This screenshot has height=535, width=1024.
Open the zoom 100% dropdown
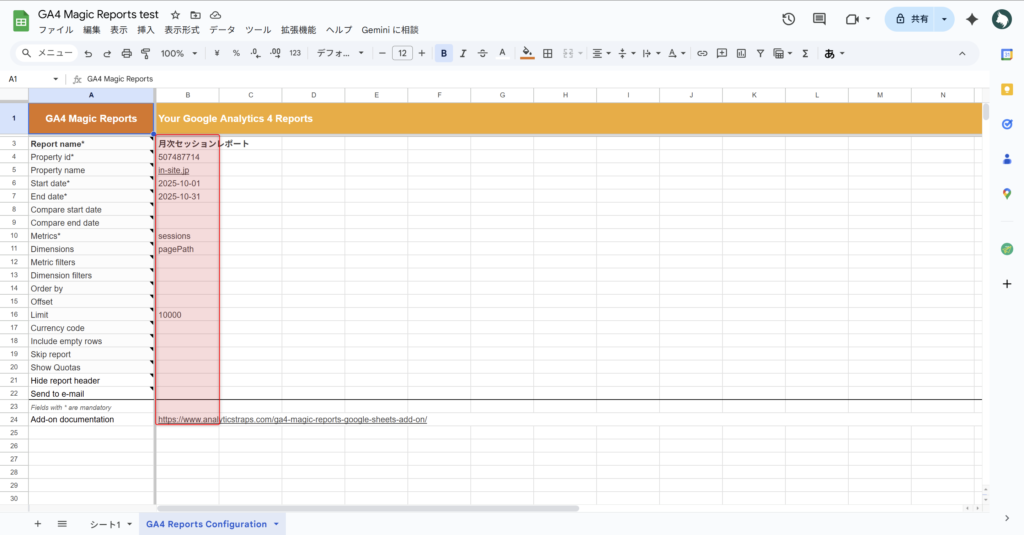tap(178, 53)
